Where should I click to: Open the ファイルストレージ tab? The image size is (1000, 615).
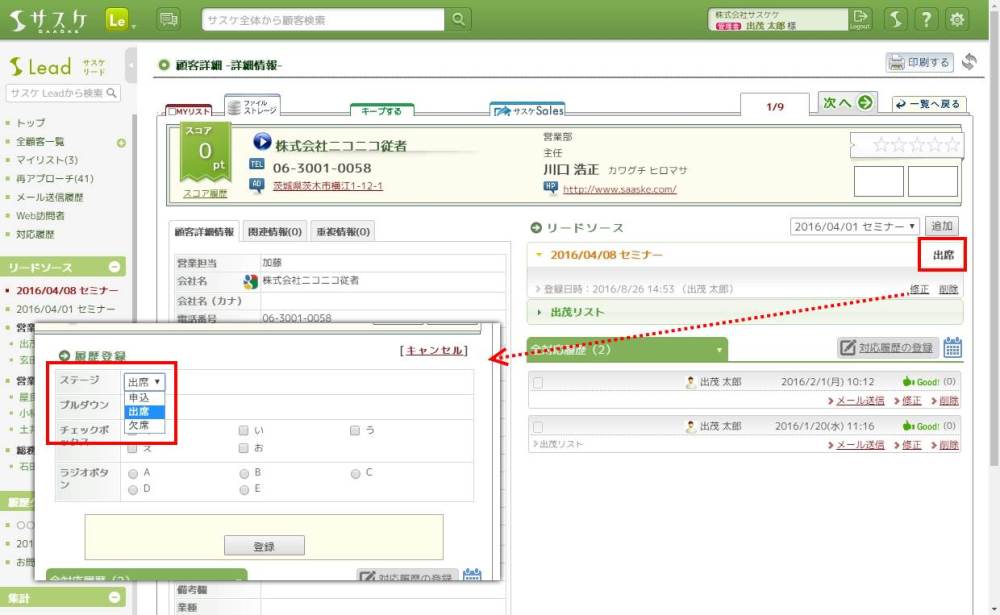click(x=253, y=106)
